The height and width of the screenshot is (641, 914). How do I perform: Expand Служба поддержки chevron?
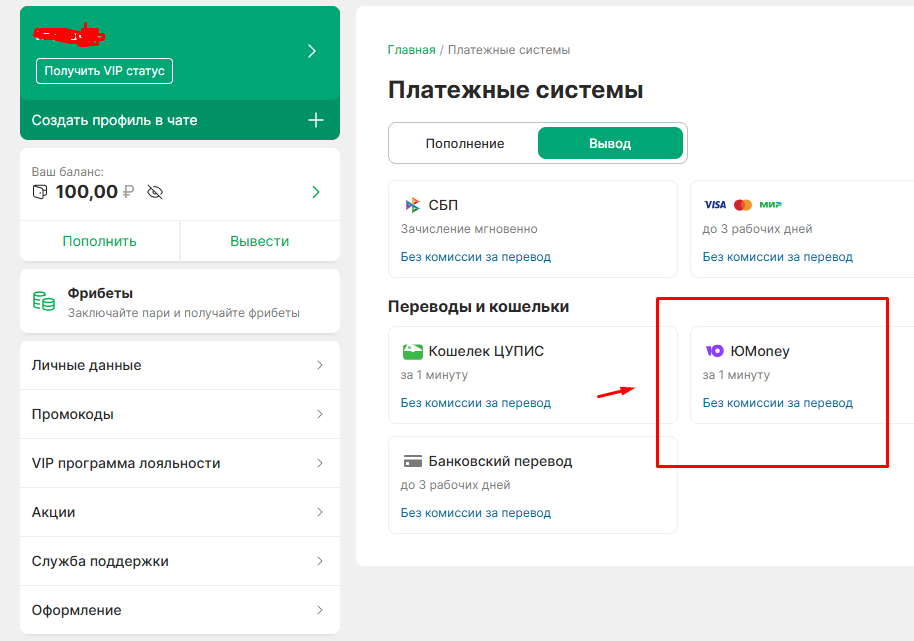(x=319, y=561)
